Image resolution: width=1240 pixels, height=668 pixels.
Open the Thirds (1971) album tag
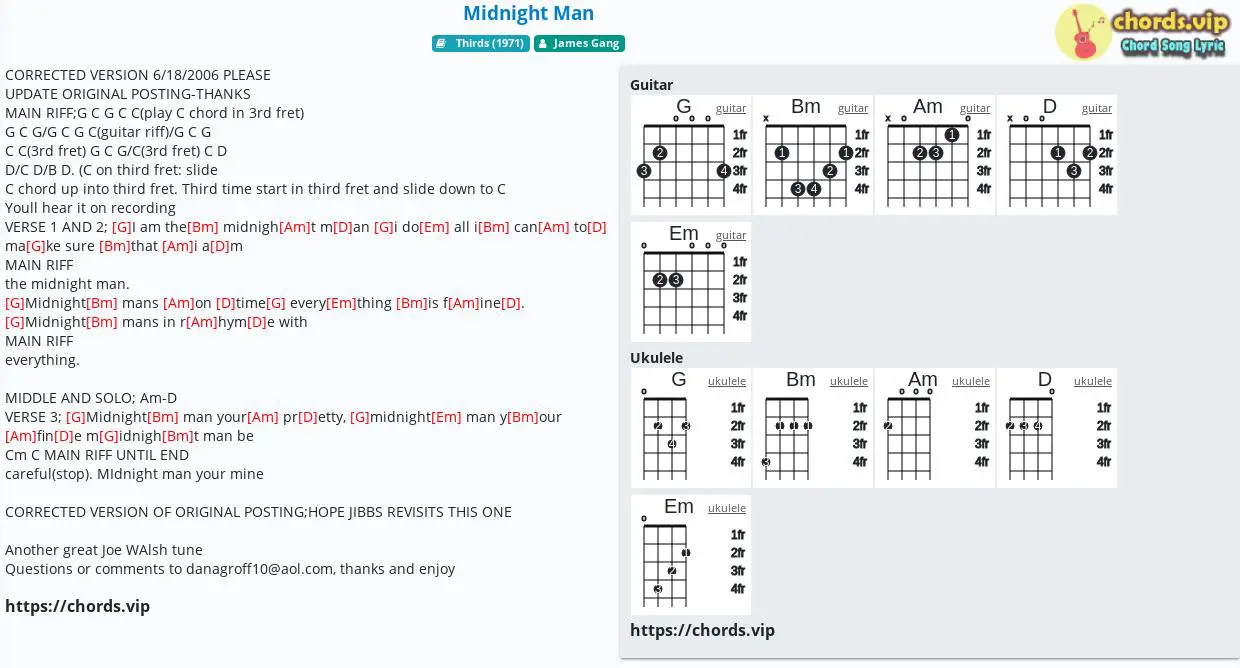(481, 43)
